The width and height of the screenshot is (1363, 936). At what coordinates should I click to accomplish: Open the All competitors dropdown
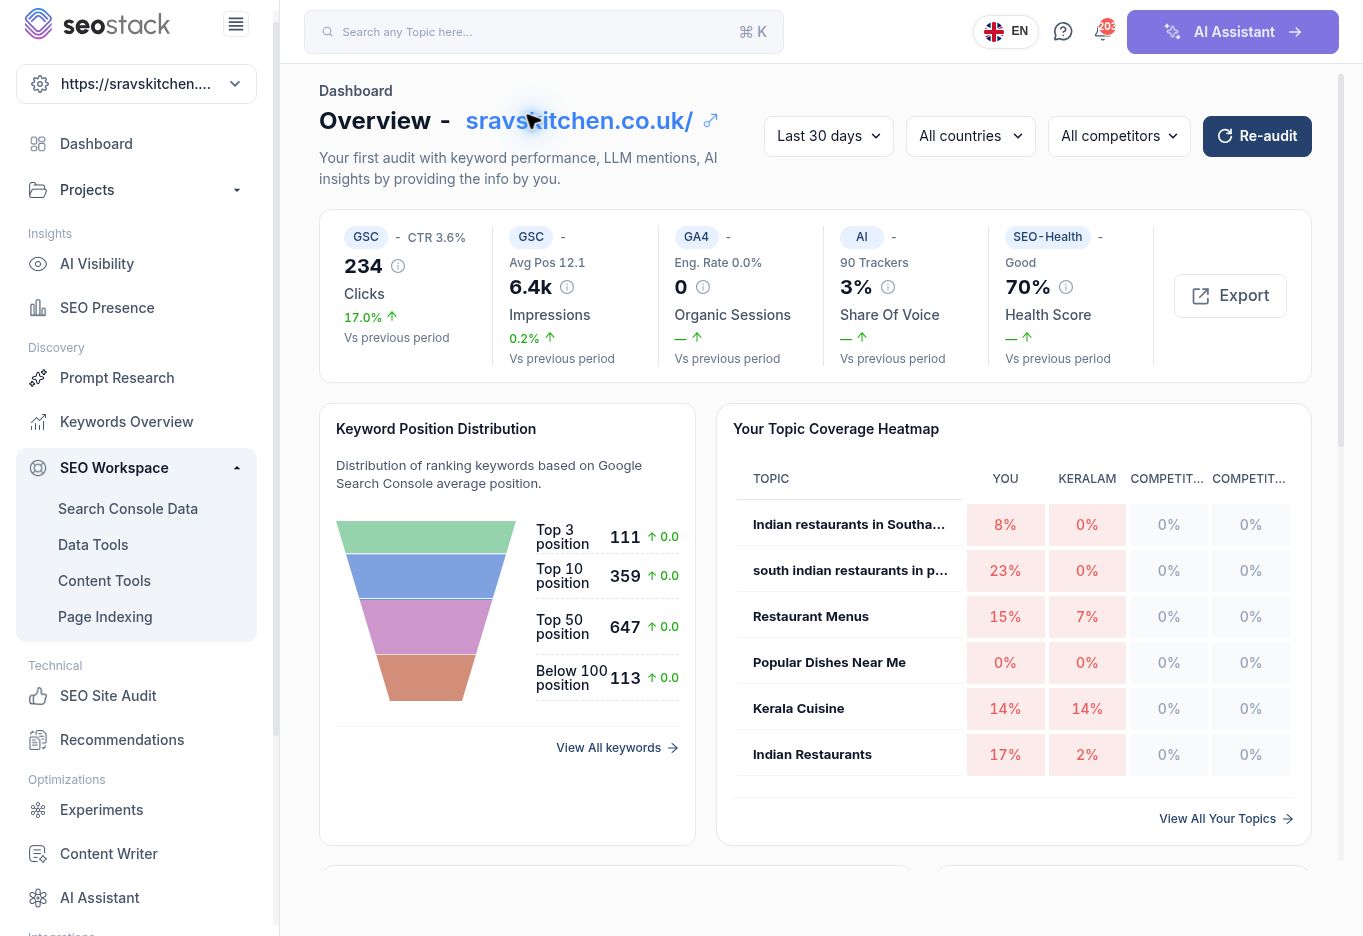[1119, 136]
